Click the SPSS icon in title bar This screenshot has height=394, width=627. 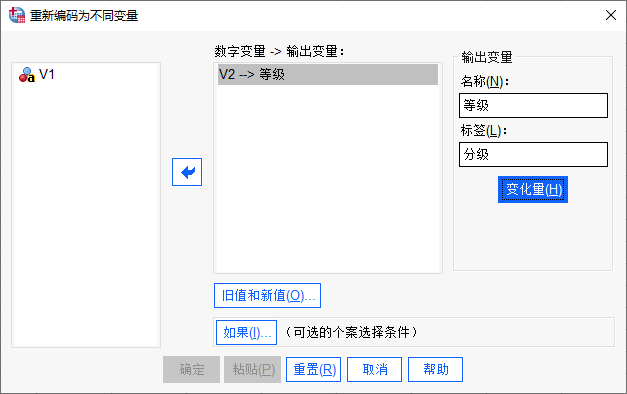click(17, 15)
